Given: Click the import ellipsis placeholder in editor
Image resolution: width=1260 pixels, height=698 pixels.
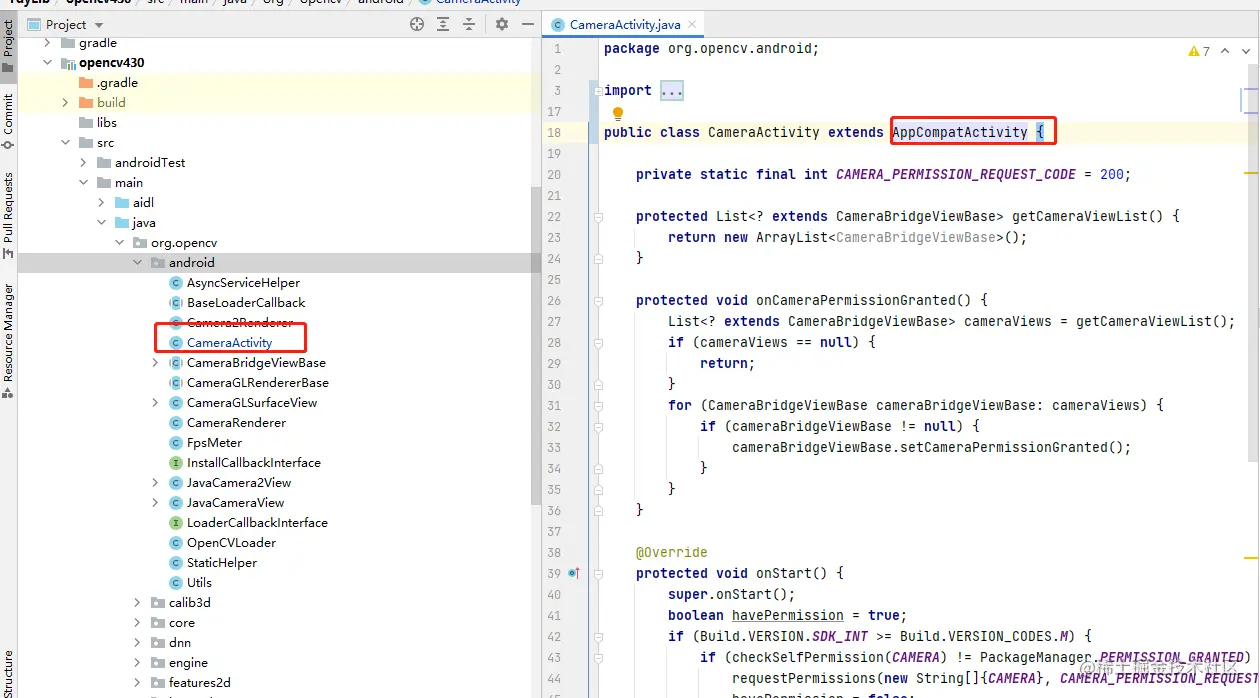Looking at the screenshot, I should [x=672, y=91].
